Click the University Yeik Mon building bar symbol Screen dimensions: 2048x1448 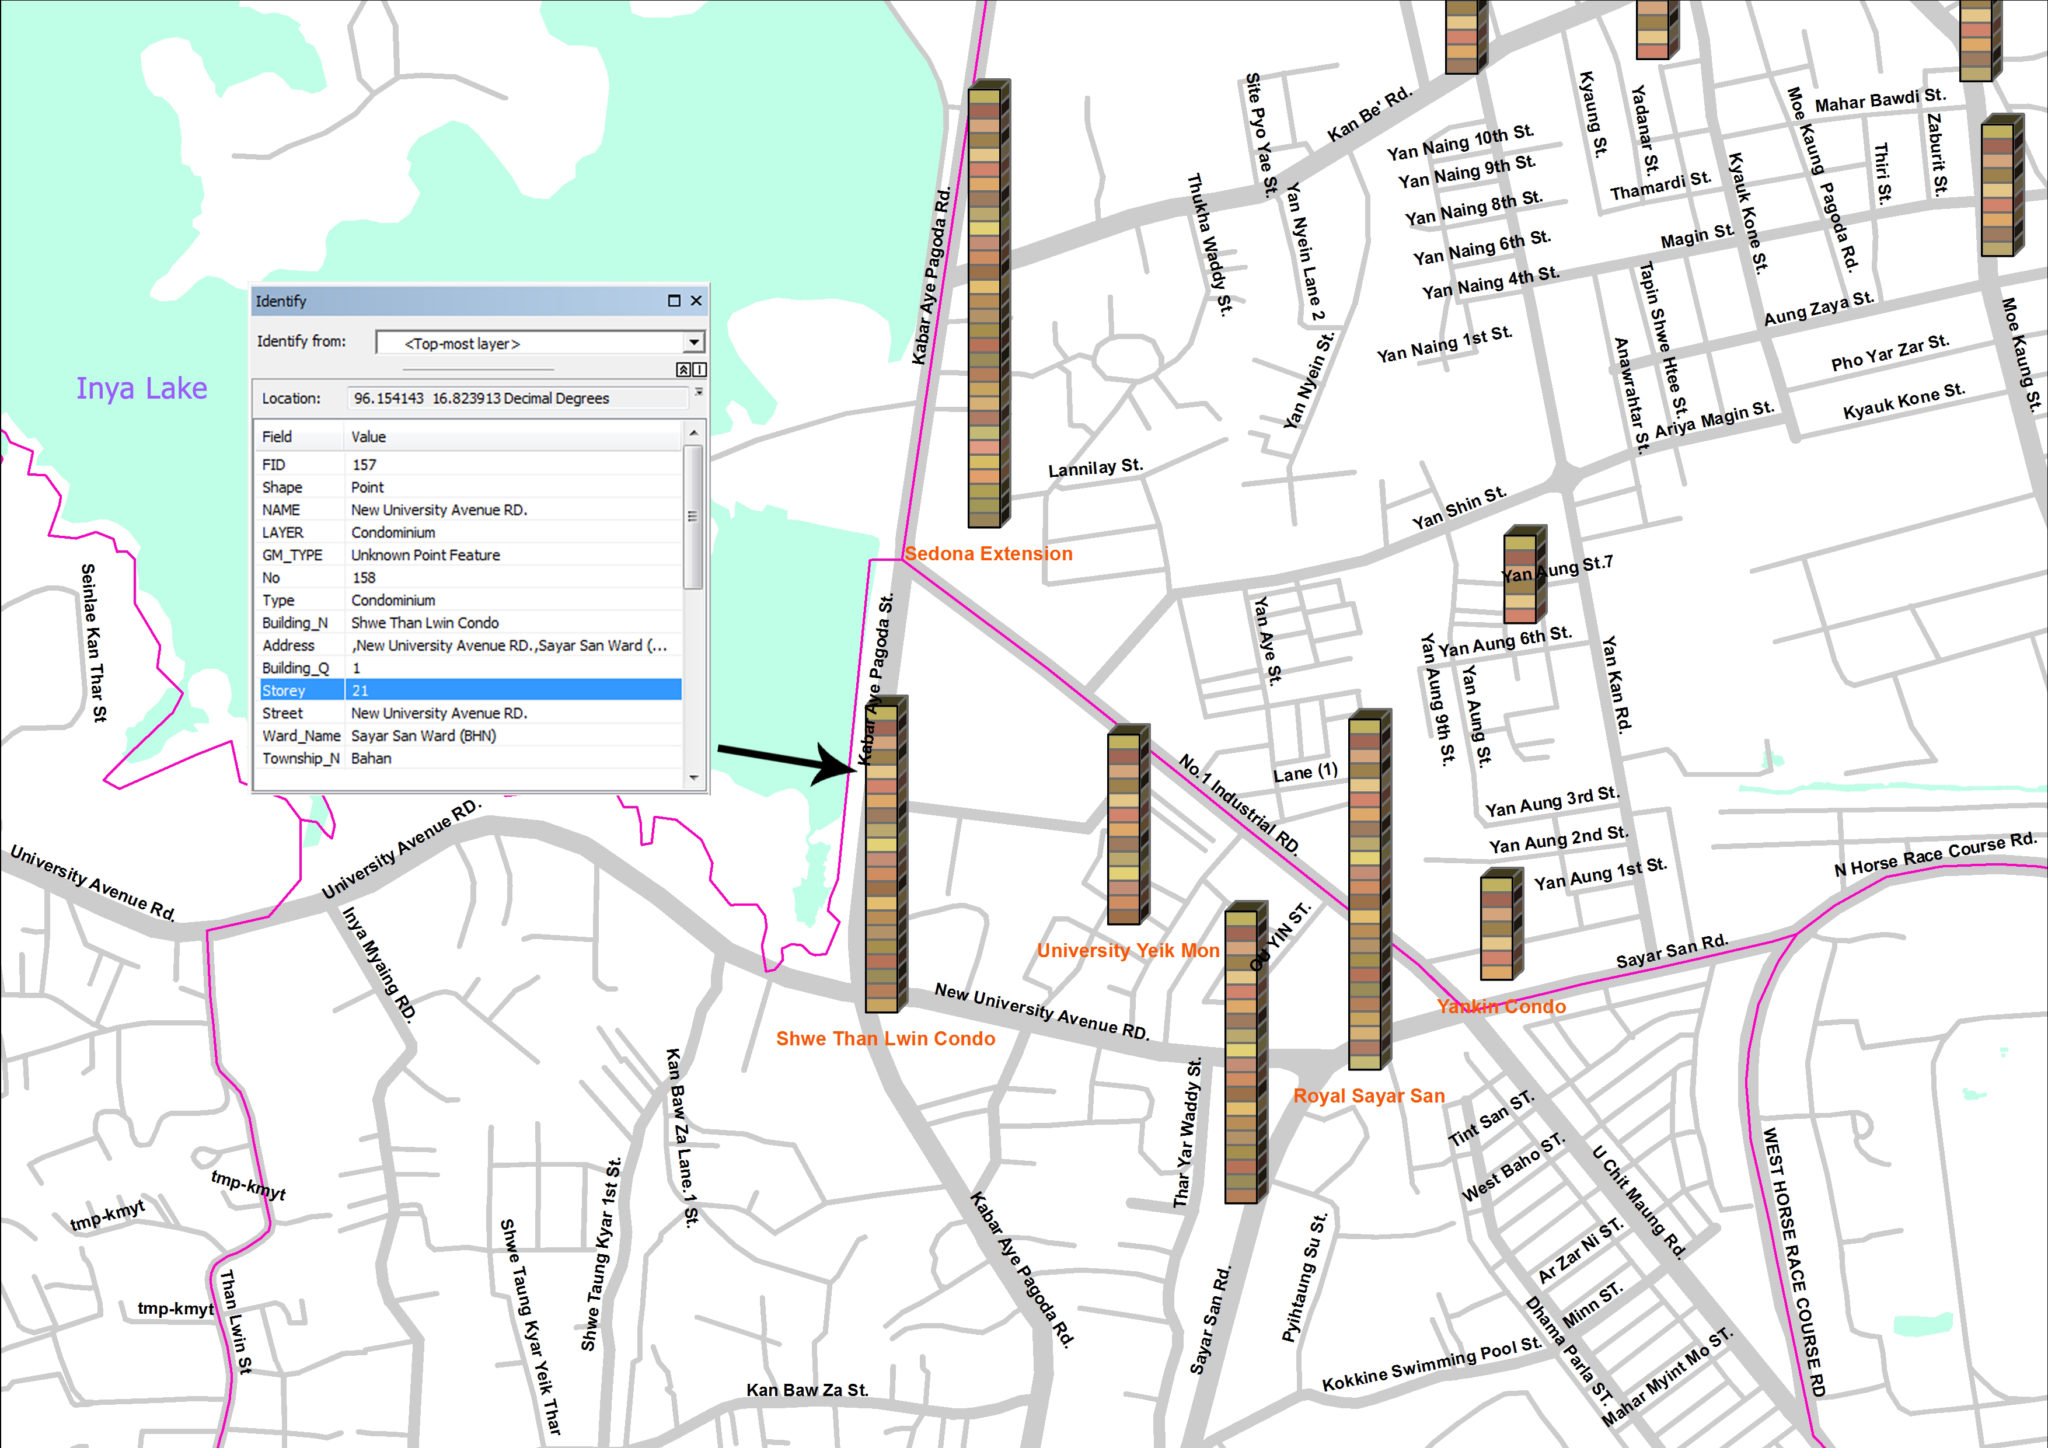click(1128, 824)
